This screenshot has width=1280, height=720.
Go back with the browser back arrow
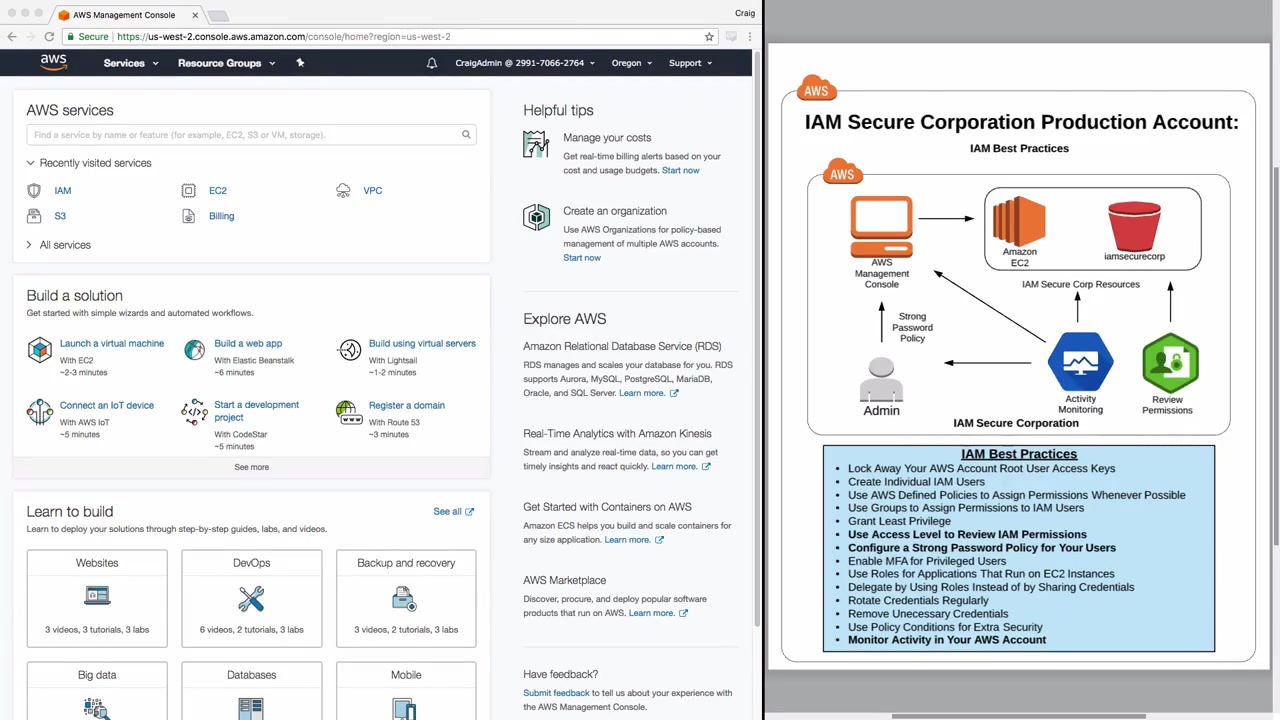pos(12,37)
